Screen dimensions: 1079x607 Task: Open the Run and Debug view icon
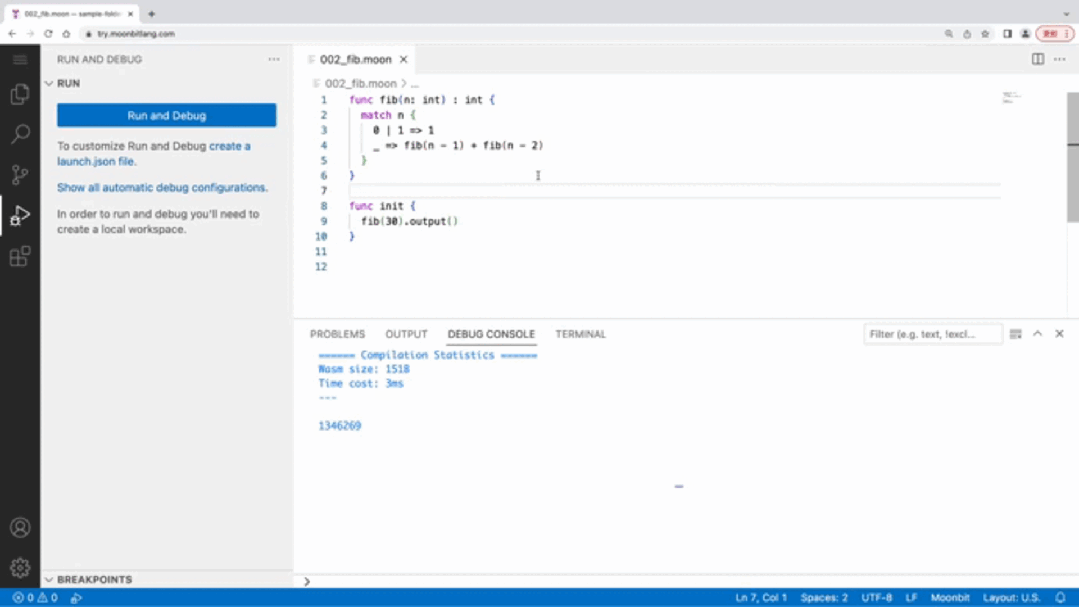click(x=20, y=215)
